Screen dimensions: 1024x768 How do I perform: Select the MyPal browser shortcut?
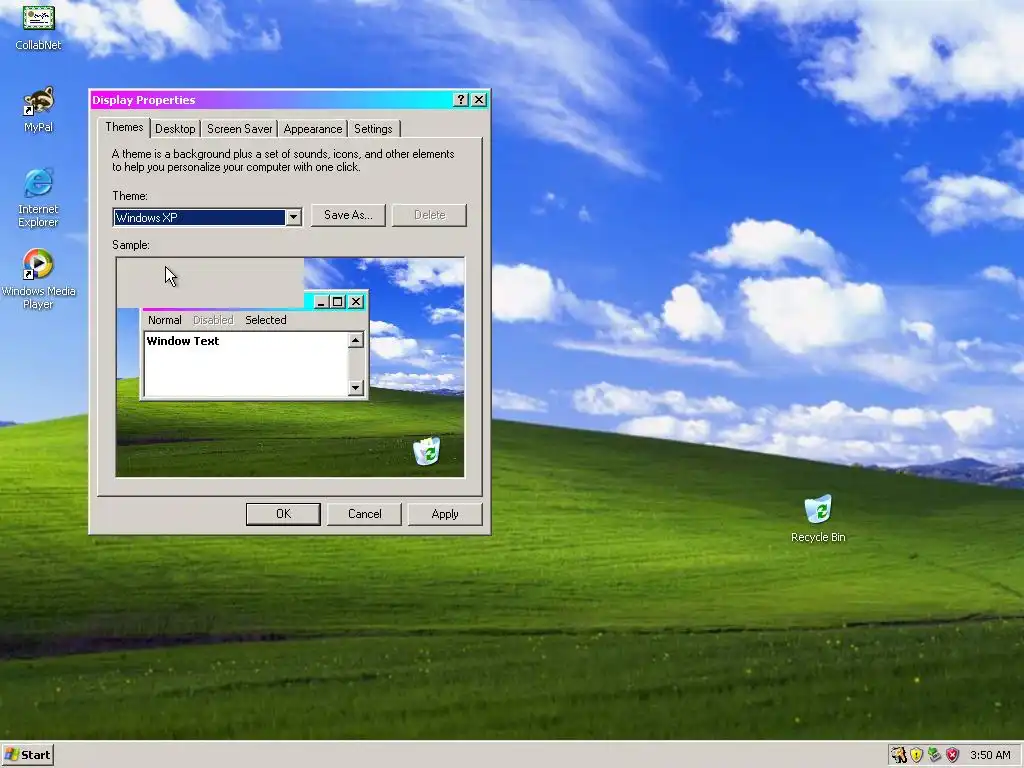[39, 109]
